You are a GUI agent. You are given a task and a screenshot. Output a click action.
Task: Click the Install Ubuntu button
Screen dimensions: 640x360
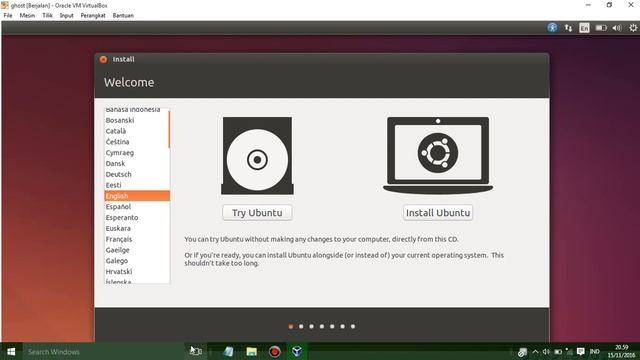click(x=438, y=213)
